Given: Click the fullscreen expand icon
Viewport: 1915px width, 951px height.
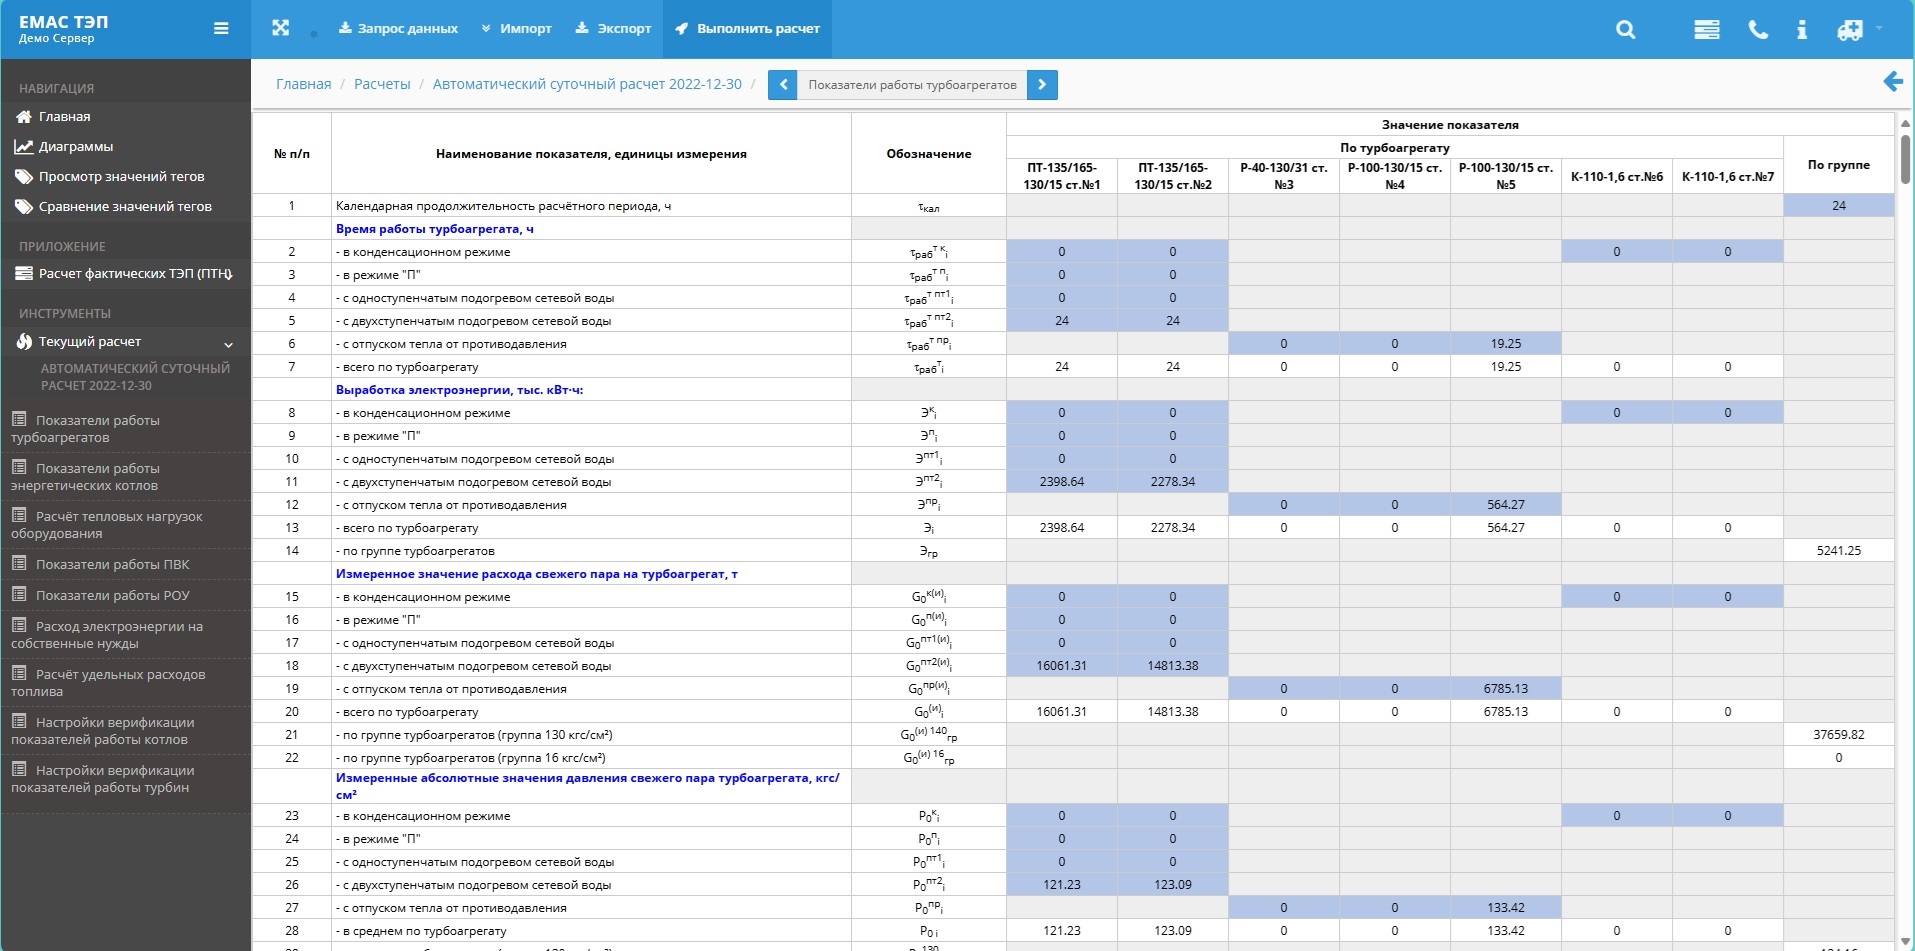Looking at the screenshot, I should pos(281,29).
